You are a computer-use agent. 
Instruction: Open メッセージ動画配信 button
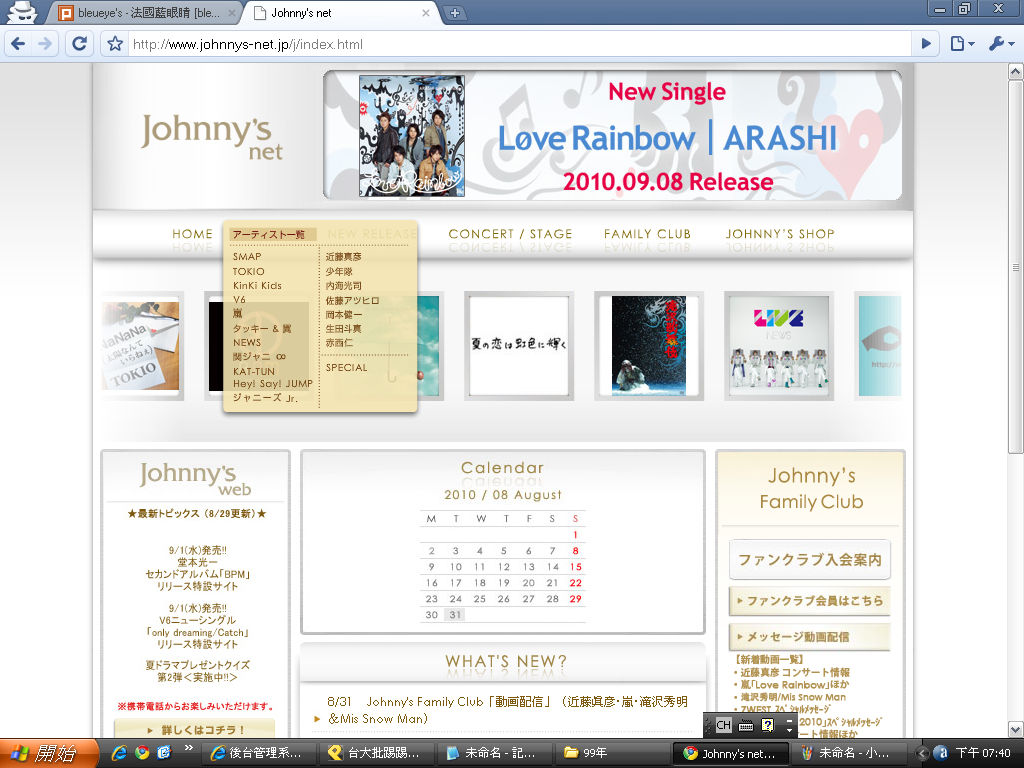tap(810, 637)
